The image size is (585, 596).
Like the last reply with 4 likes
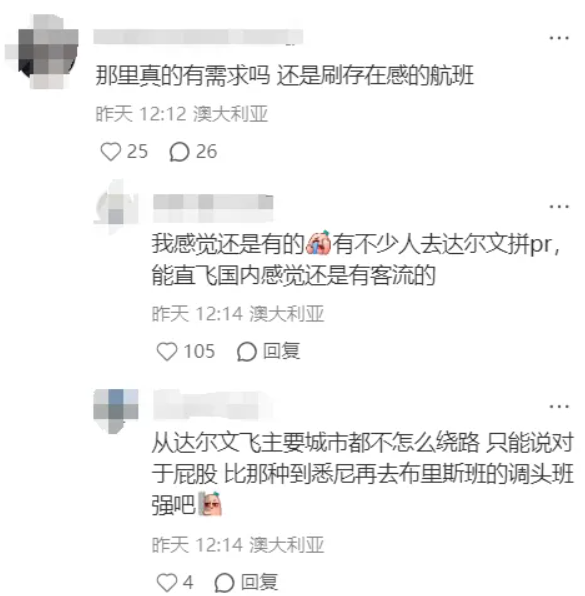tap(167, 582)
